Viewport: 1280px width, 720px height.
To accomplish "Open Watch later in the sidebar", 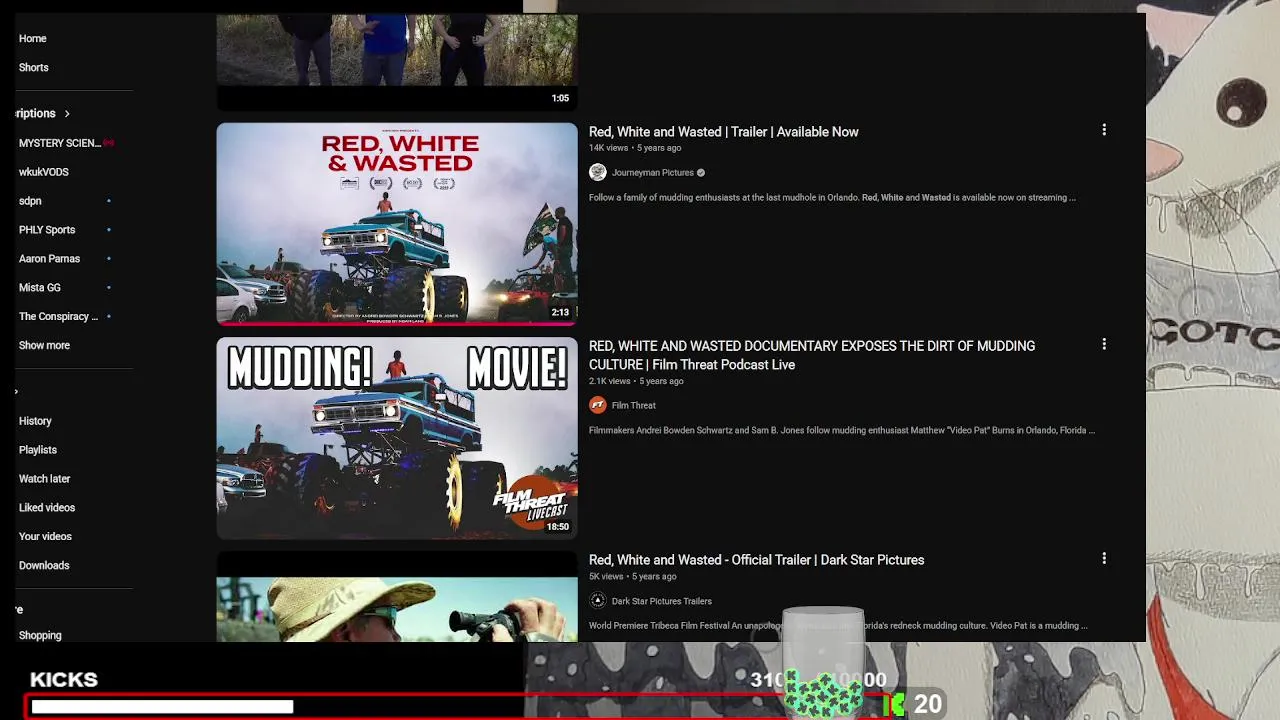I will pyautogui.click(x=44, y=479).
